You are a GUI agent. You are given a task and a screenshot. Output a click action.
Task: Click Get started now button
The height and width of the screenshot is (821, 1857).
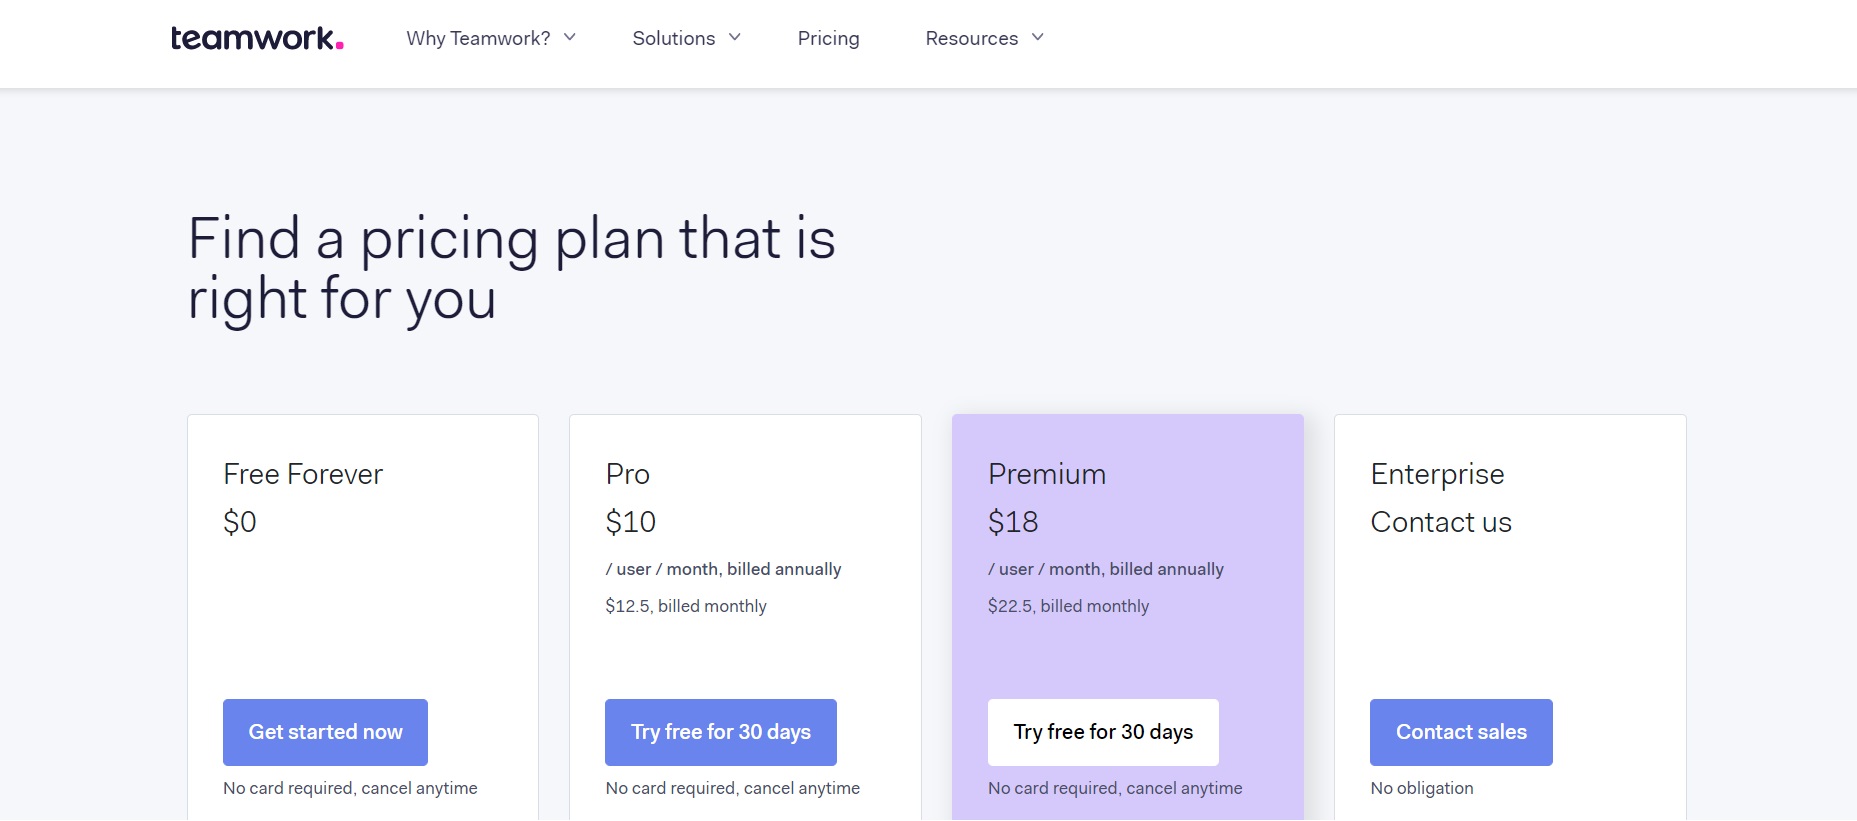click(325, 732)
